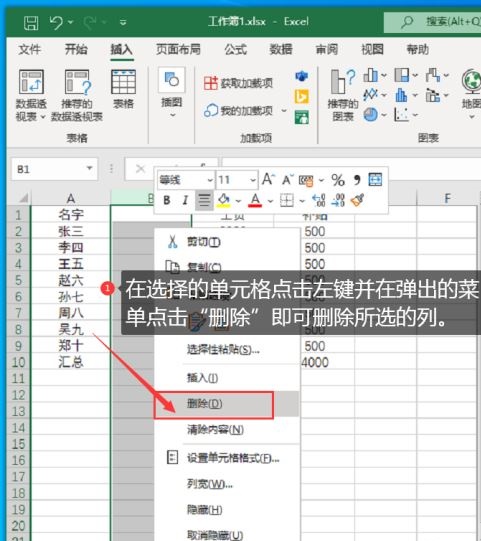Switch to the 公式 ribbon tab
481x541 pixels.
point(236,49)
